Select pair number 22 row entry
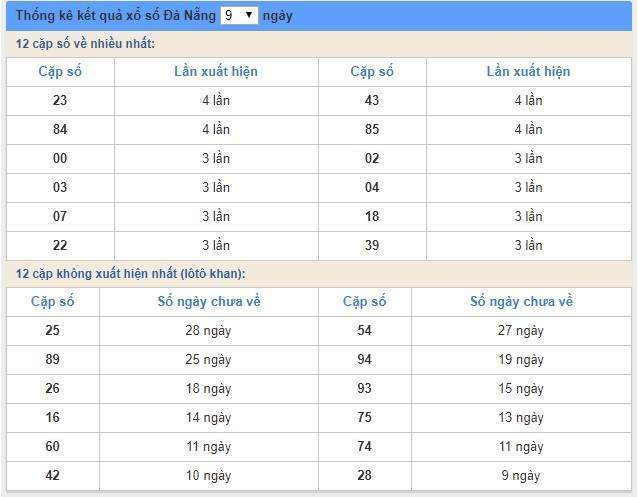The height and width of the screenshot is (497, 639). (x=60, y=245)
